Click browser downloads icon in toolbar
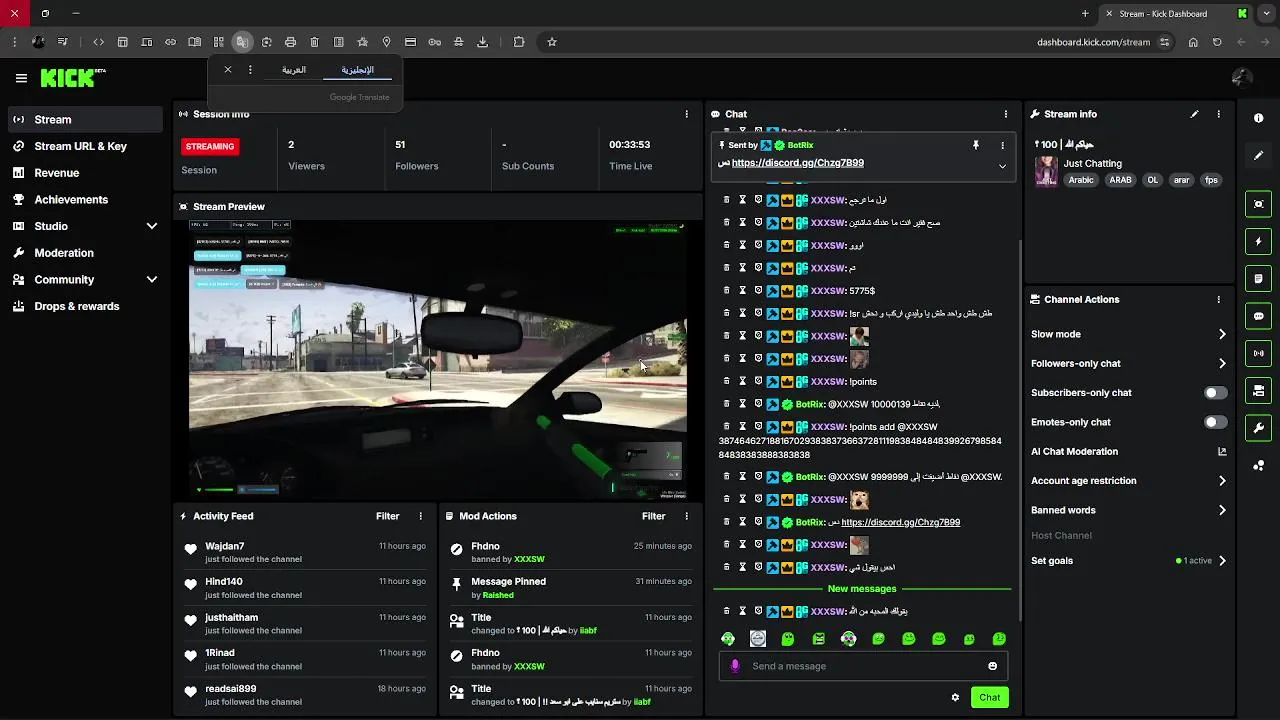The height and width of the screenshot is (720, 1280). pos(483,42)
